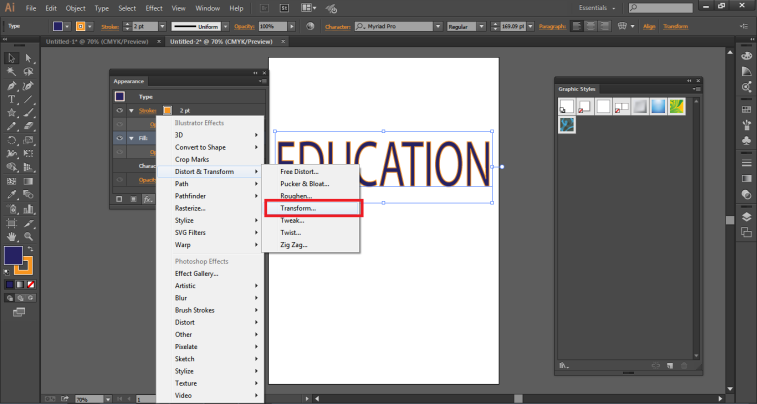Toggle visibility of the Stroke attribute
757x404 pixels.
(x=119, y=110)
